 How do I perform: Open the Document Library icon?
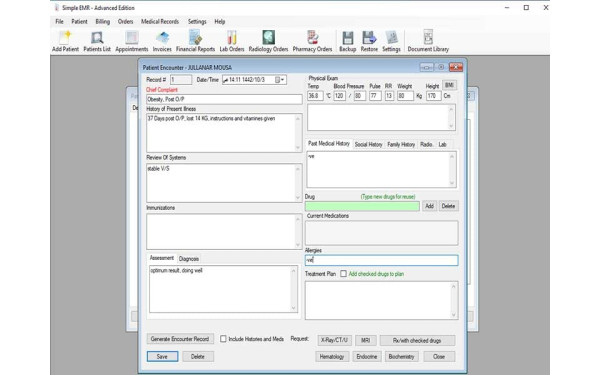click(x=428, y=41)
